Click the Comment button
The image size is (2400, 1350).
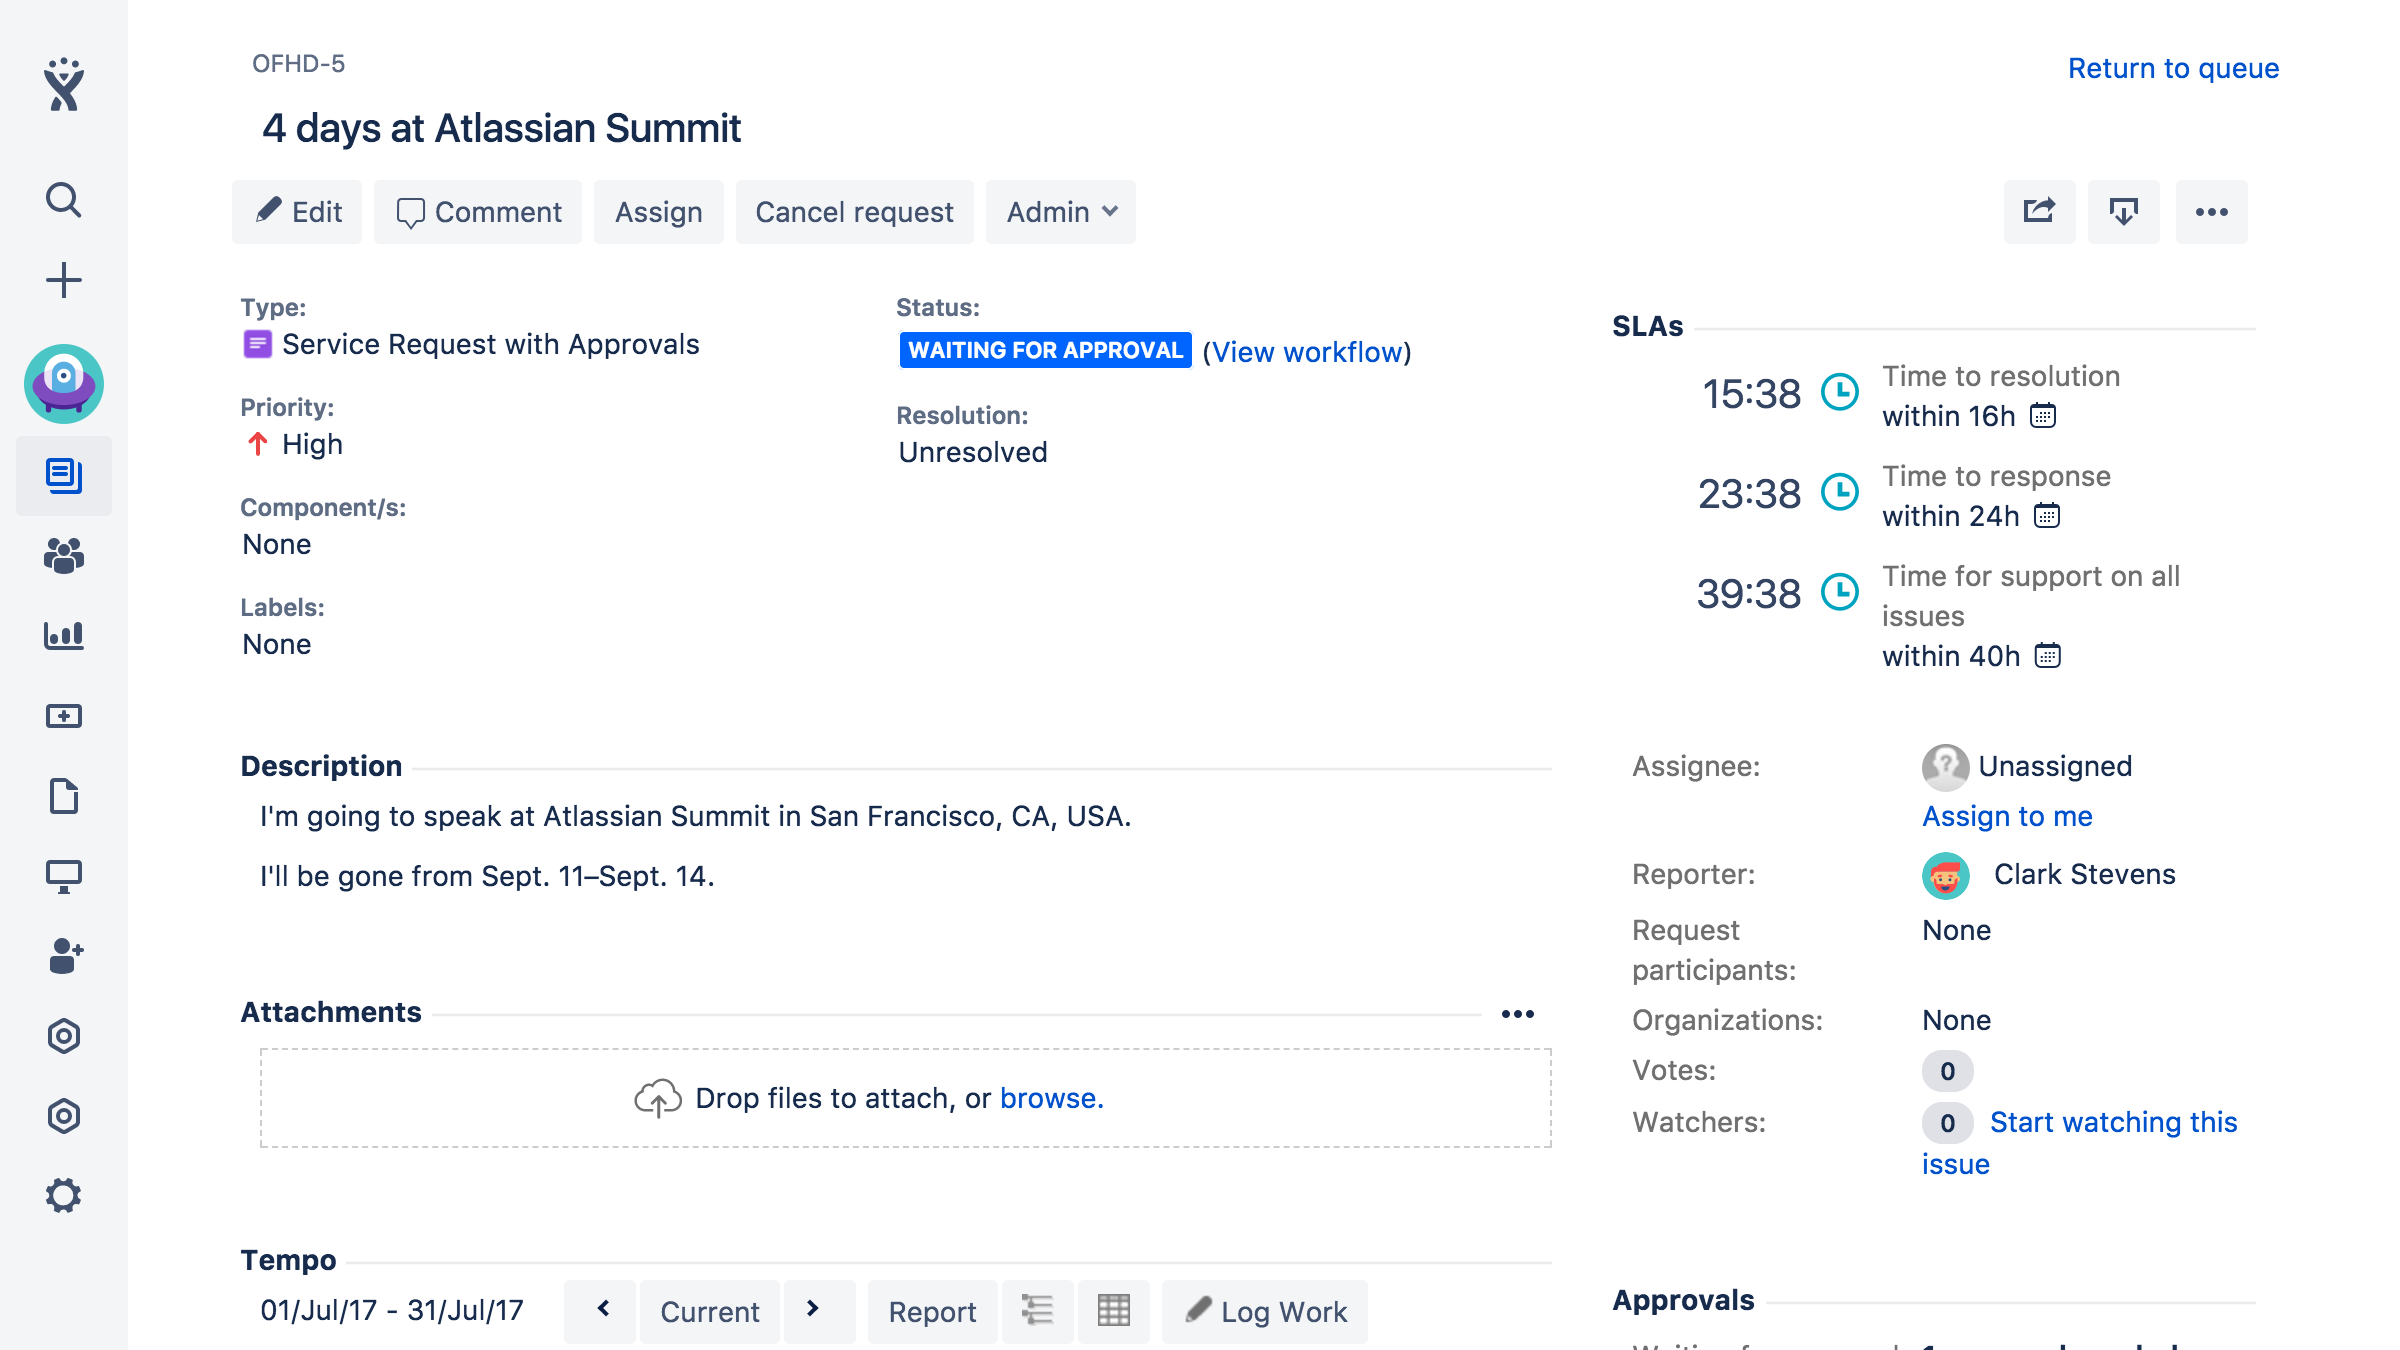478,212
